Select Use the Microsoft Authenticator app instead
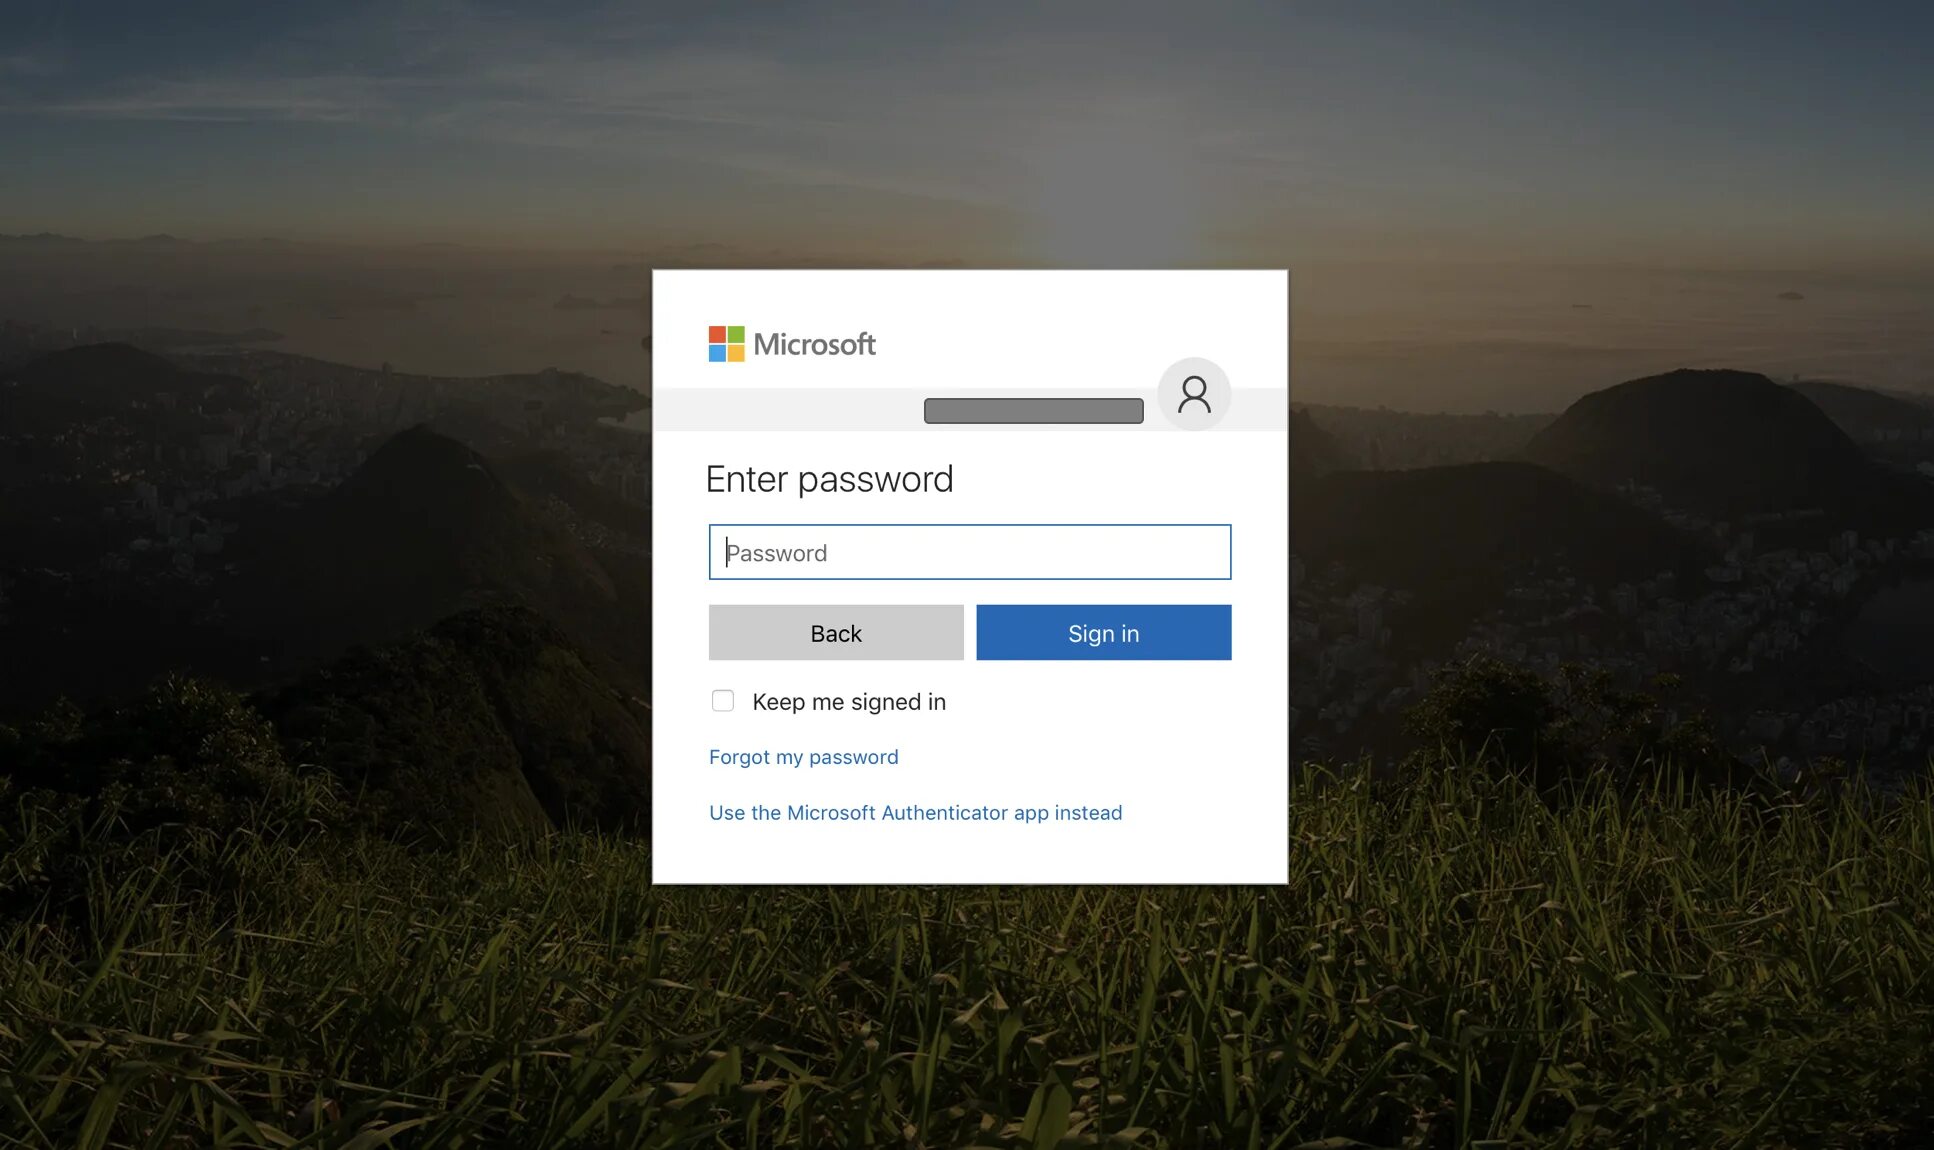This screenshot has width=1934, height=1150. (x=914, y=812)
